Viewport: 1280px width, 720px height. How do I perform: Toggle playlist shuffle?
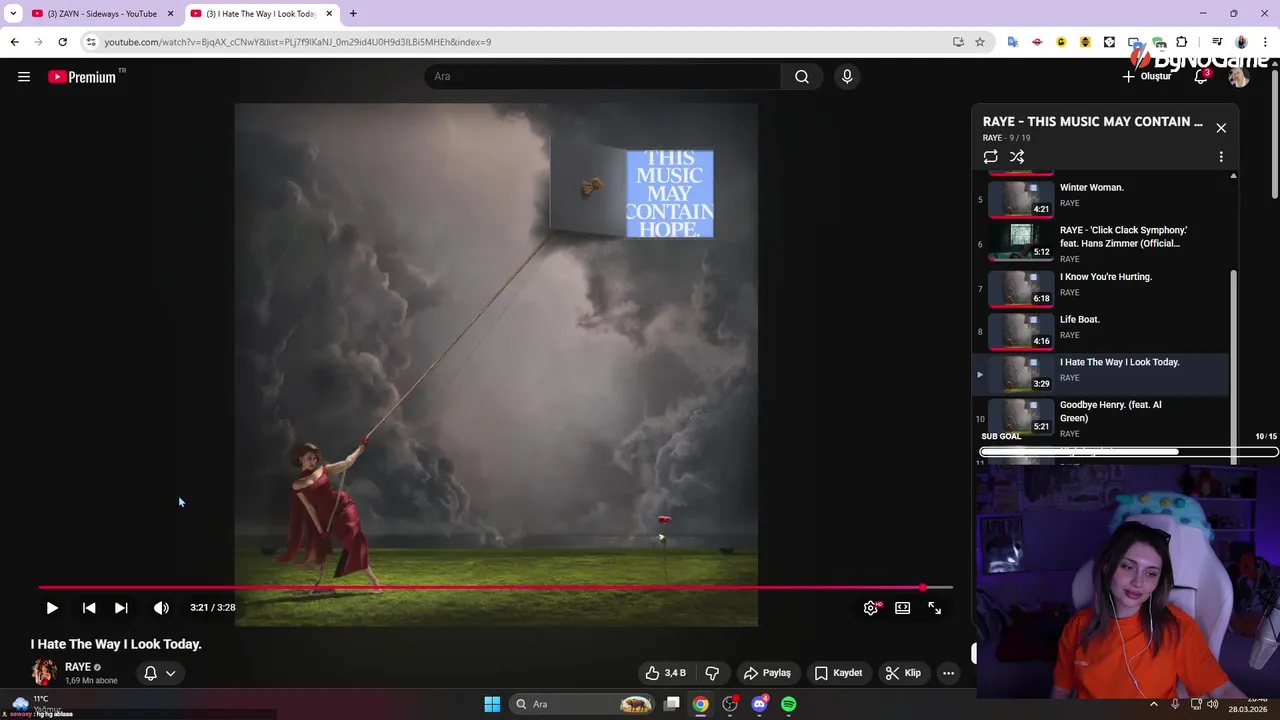click(1017, 157)
